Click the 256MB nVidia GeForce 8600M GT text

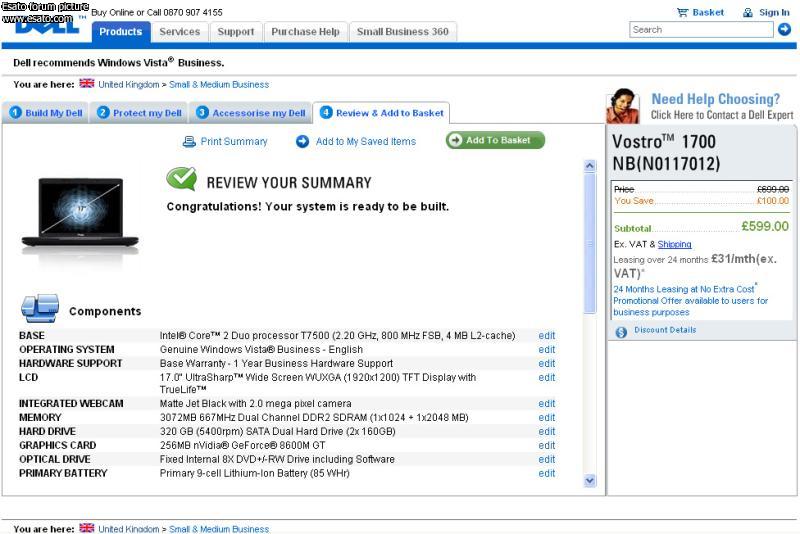[x=242, y=445]
